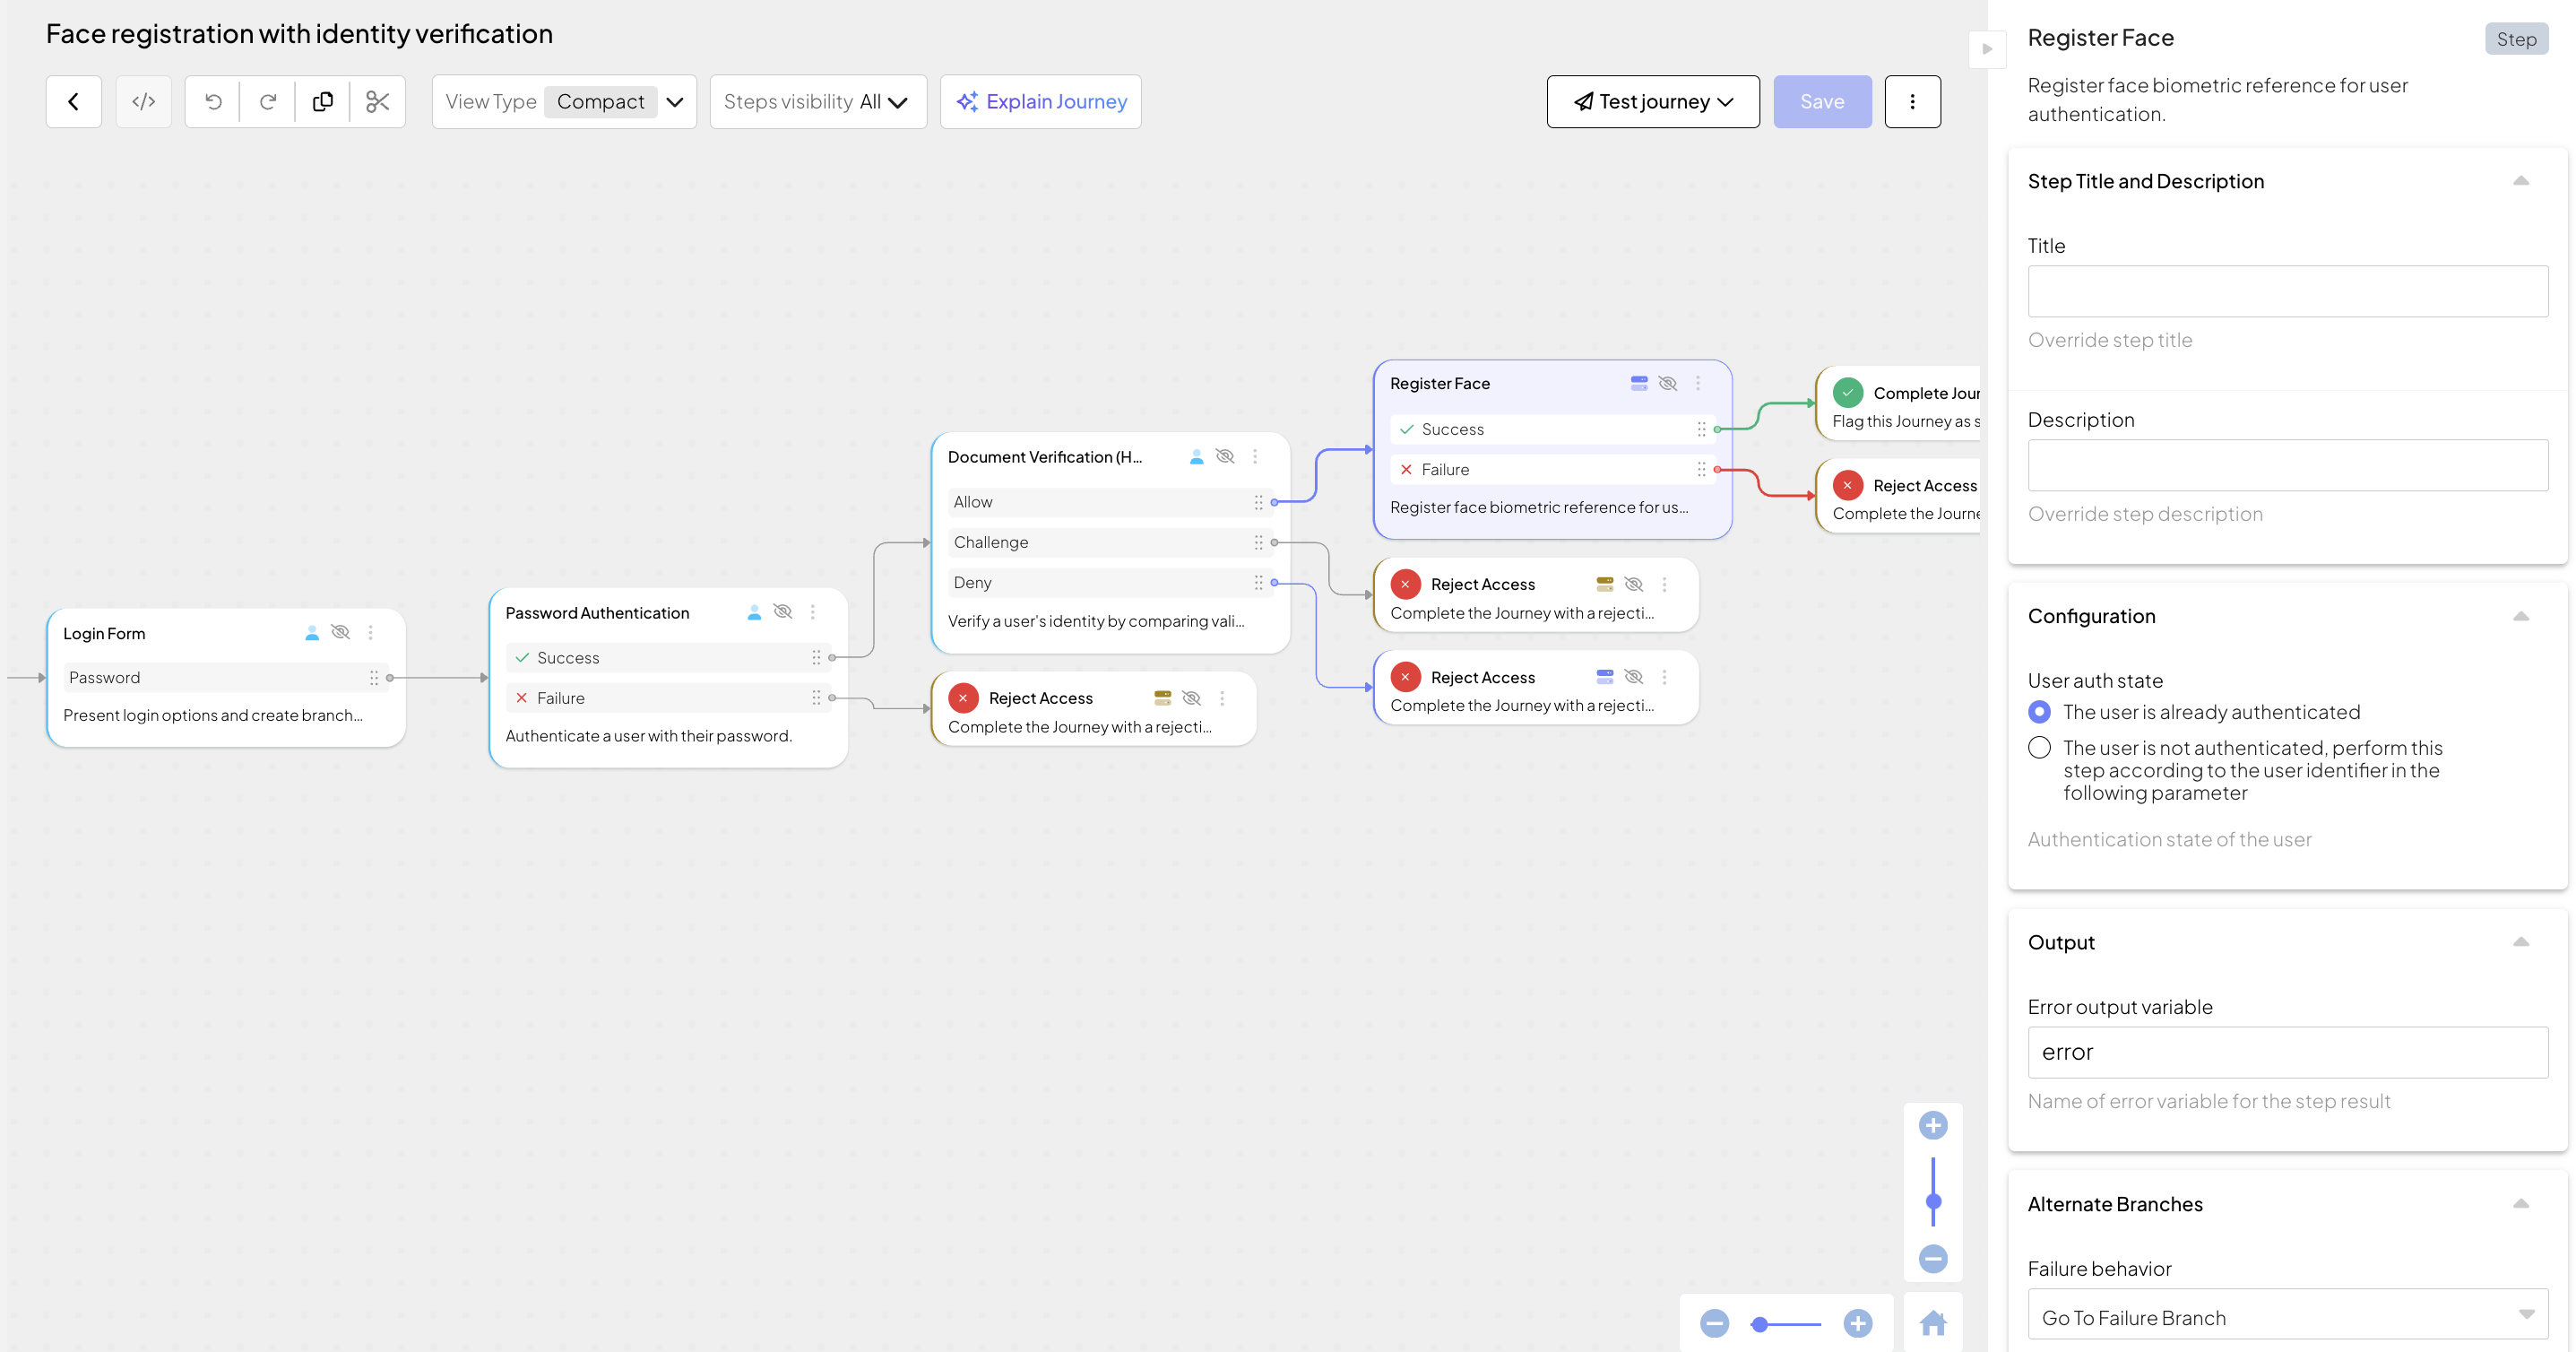The width and height of the screenshot is (2576, 1352).
Task: Toggle visibility eye on Login Form node
Action: [340, 632]
